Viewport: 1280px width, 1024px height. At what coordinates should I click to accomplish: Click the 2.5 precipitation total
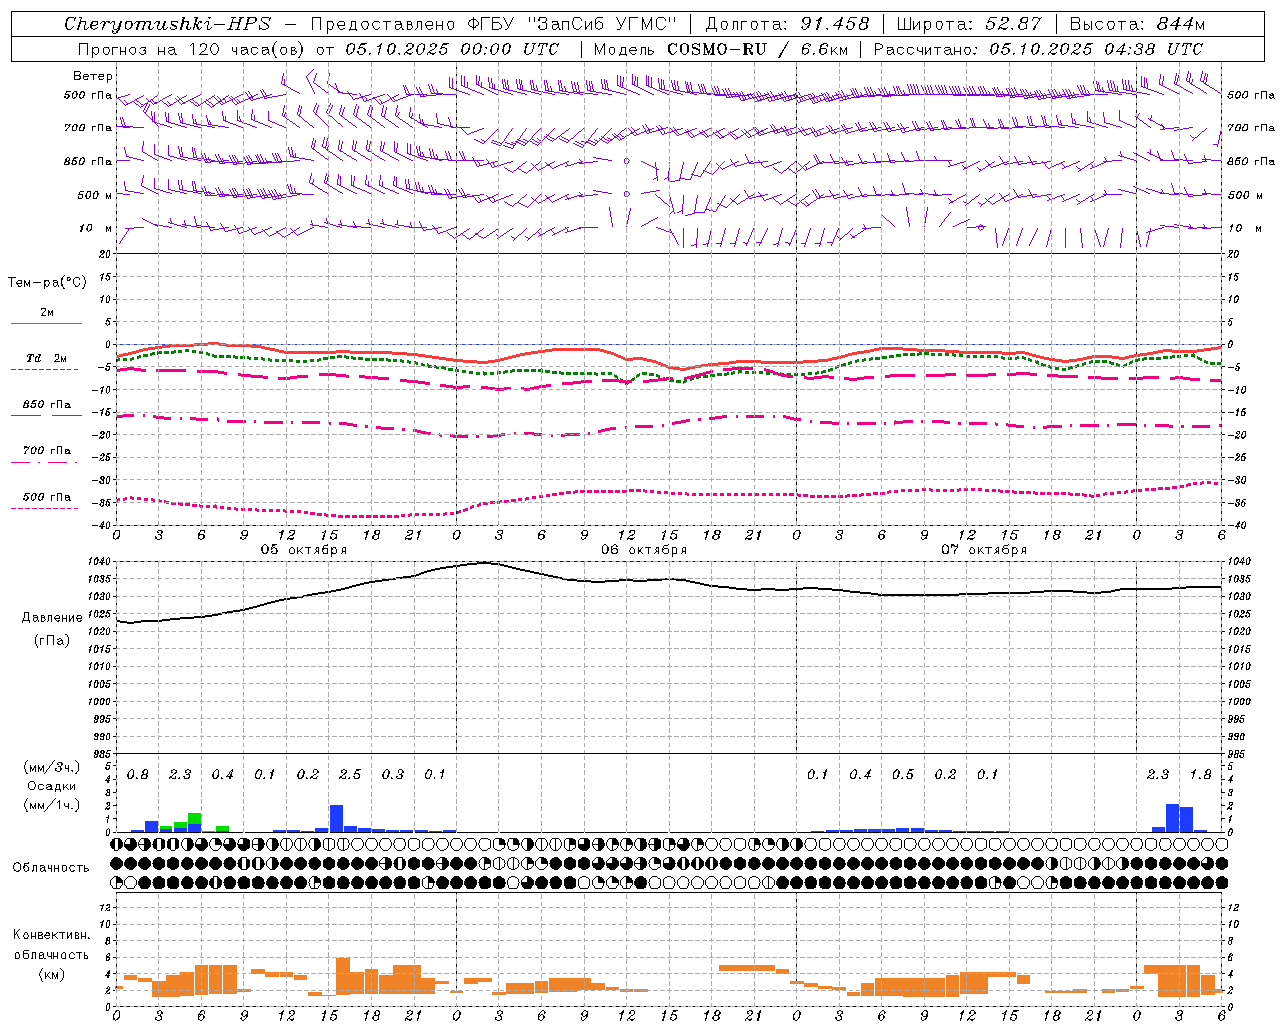(350, 775)
